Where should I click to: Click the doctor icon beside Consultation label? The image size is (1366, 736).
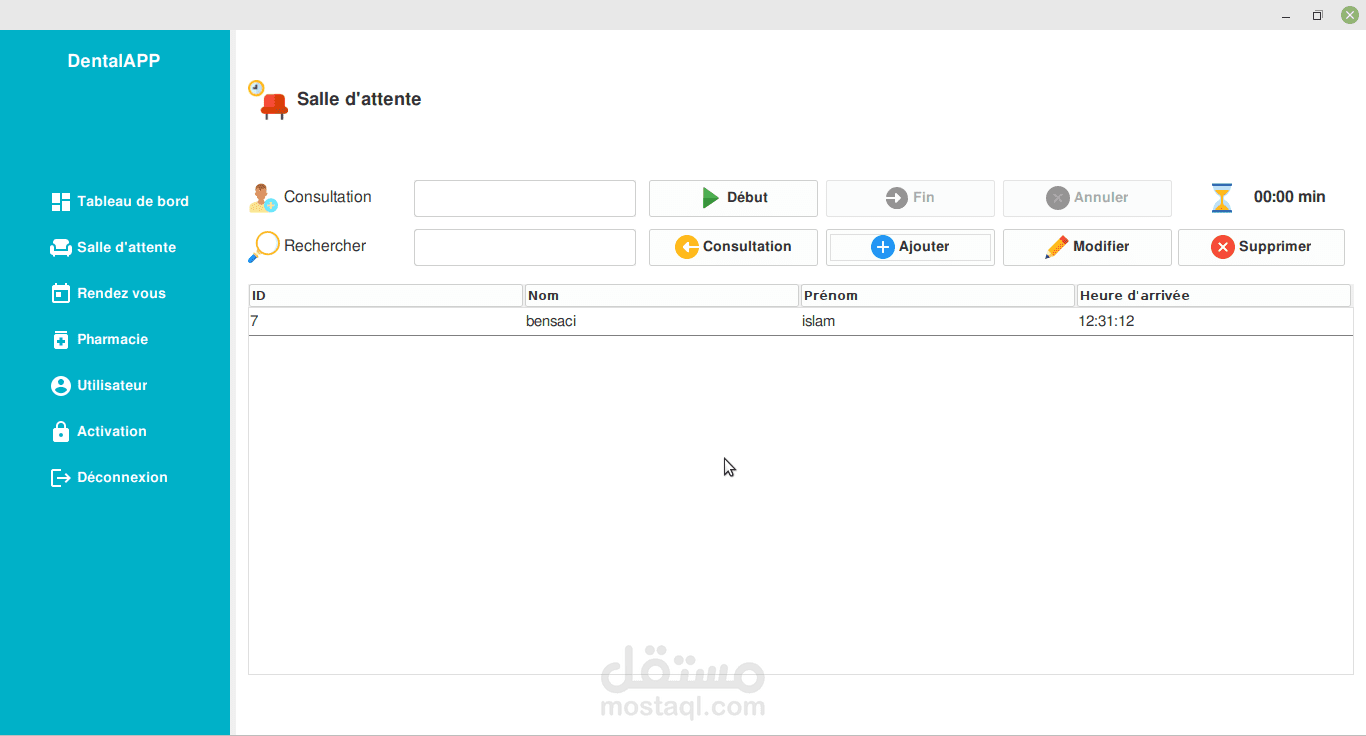coord(263,198)
